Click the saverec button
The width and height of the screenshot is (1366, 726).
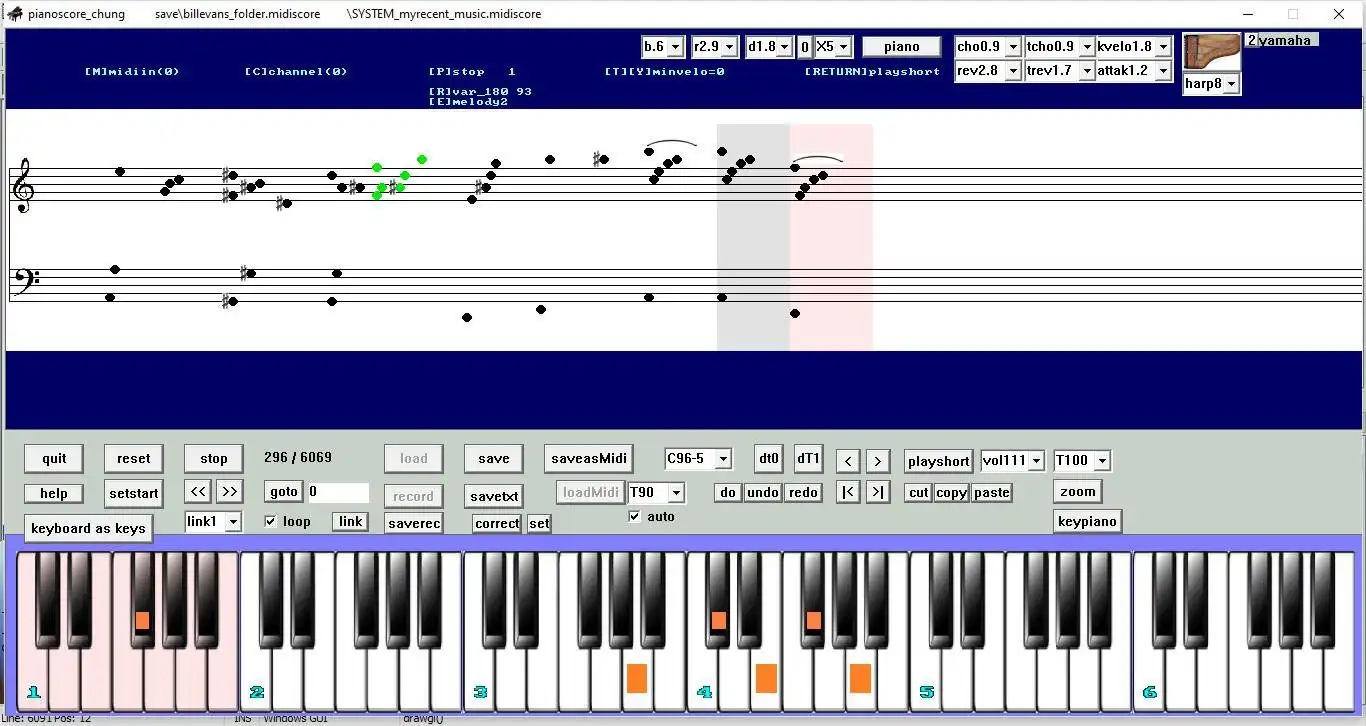coord(414,524)
